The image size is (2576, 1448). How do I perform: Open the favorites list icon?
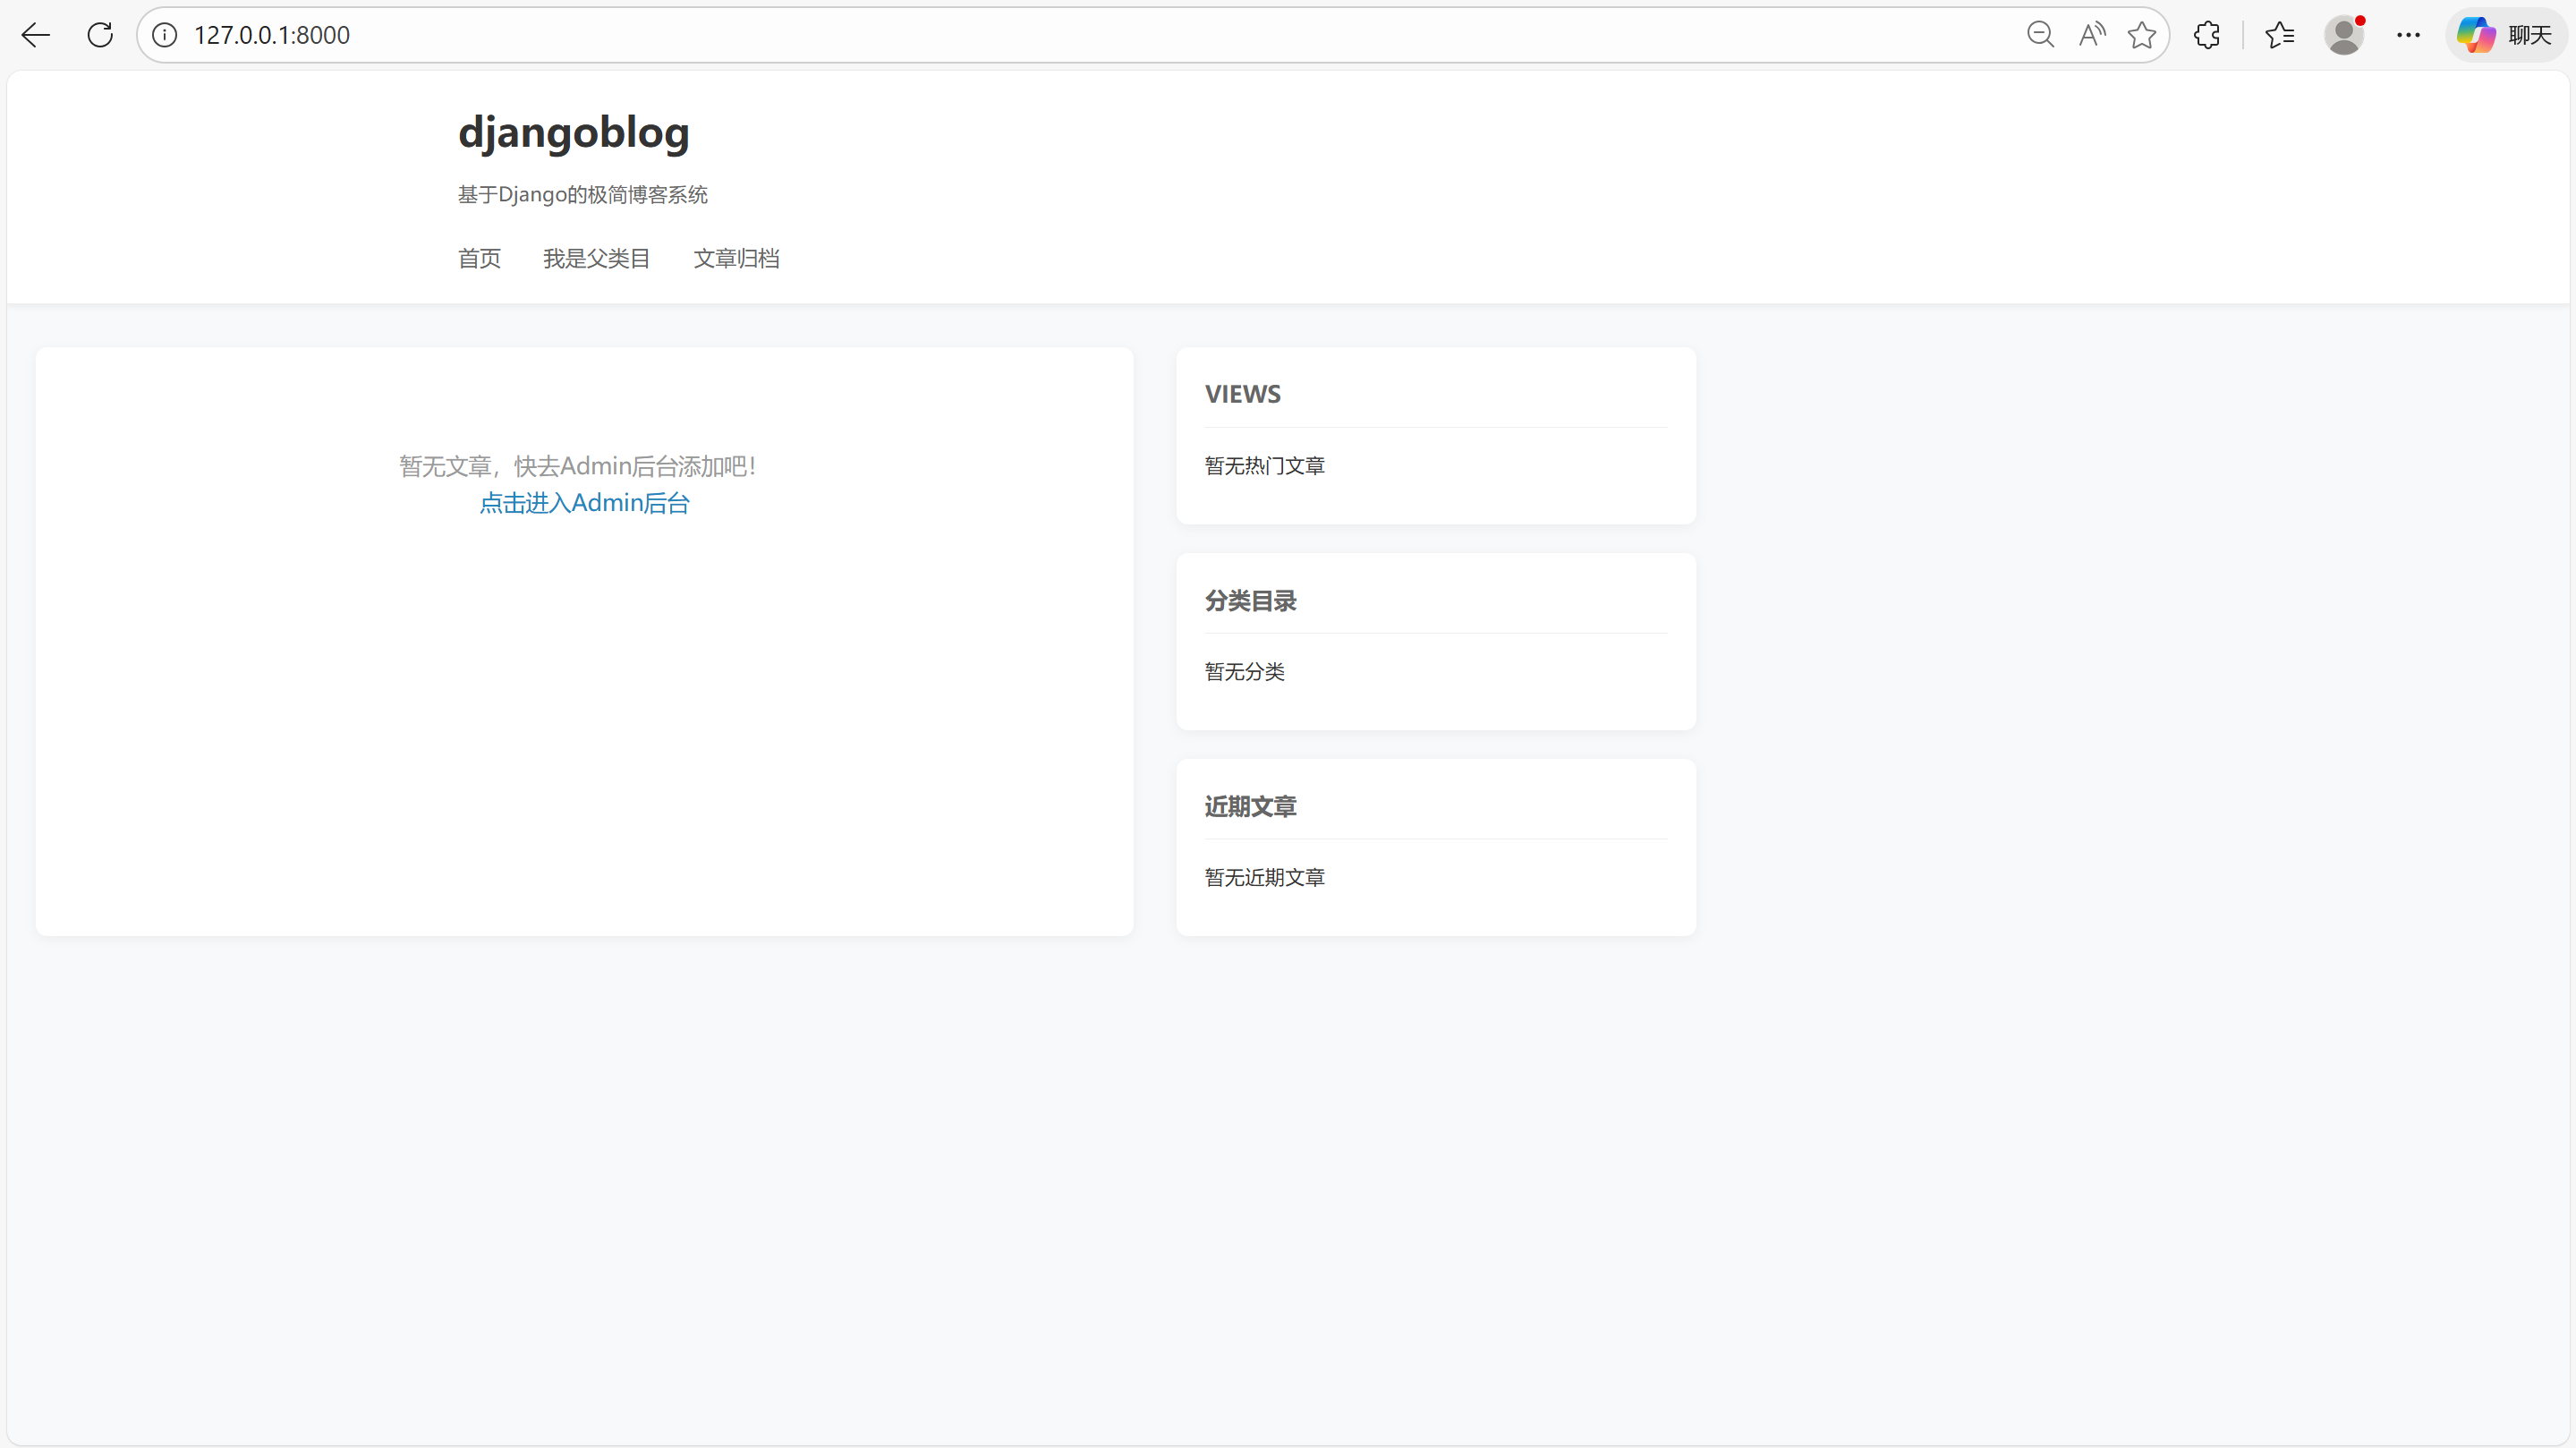pos(2280,35)
